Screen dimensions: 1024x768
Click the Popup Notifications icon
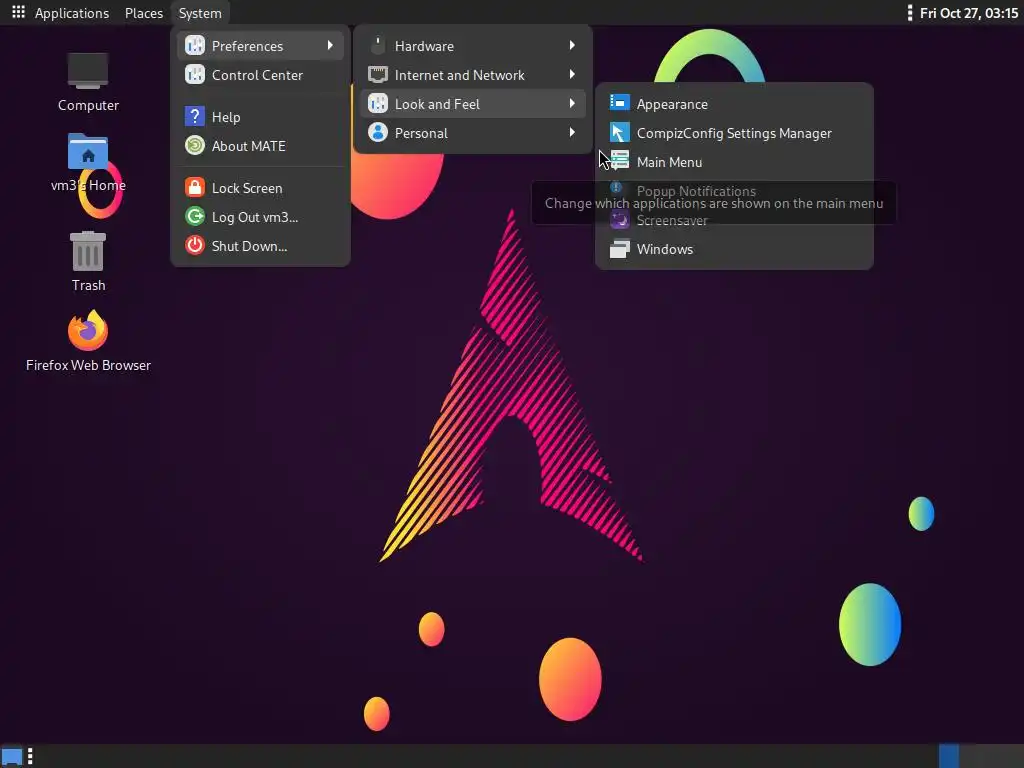(x=616, y=188)
